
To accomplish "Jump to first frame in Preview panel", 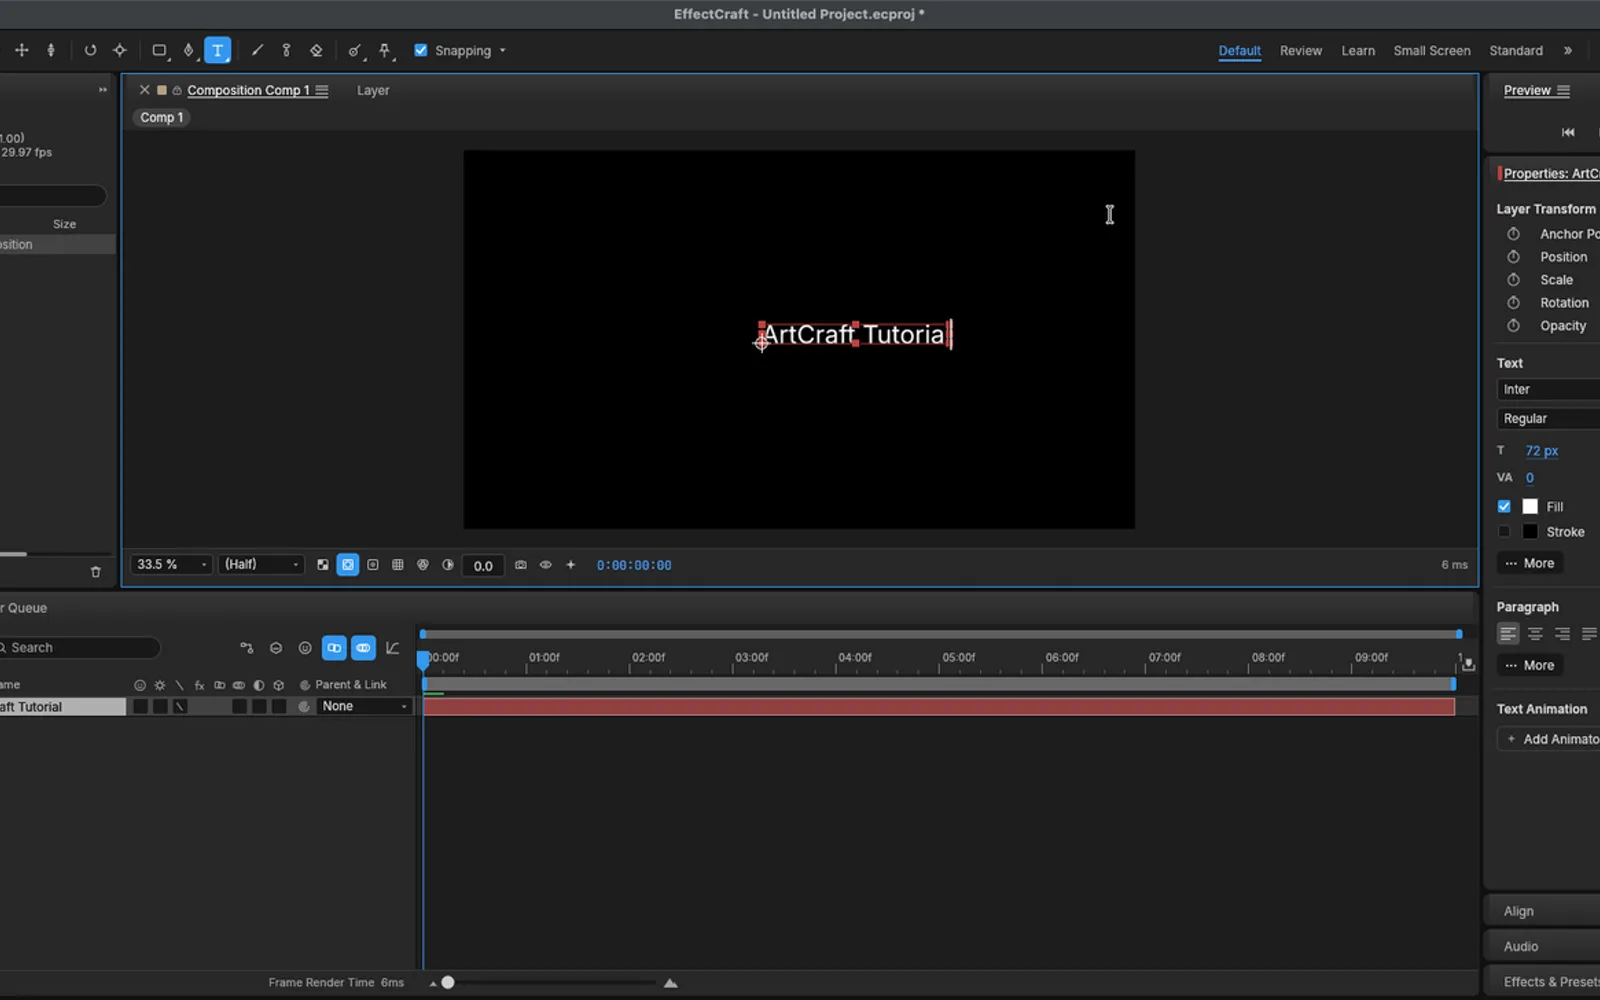I will click(x=1568, y=132).
